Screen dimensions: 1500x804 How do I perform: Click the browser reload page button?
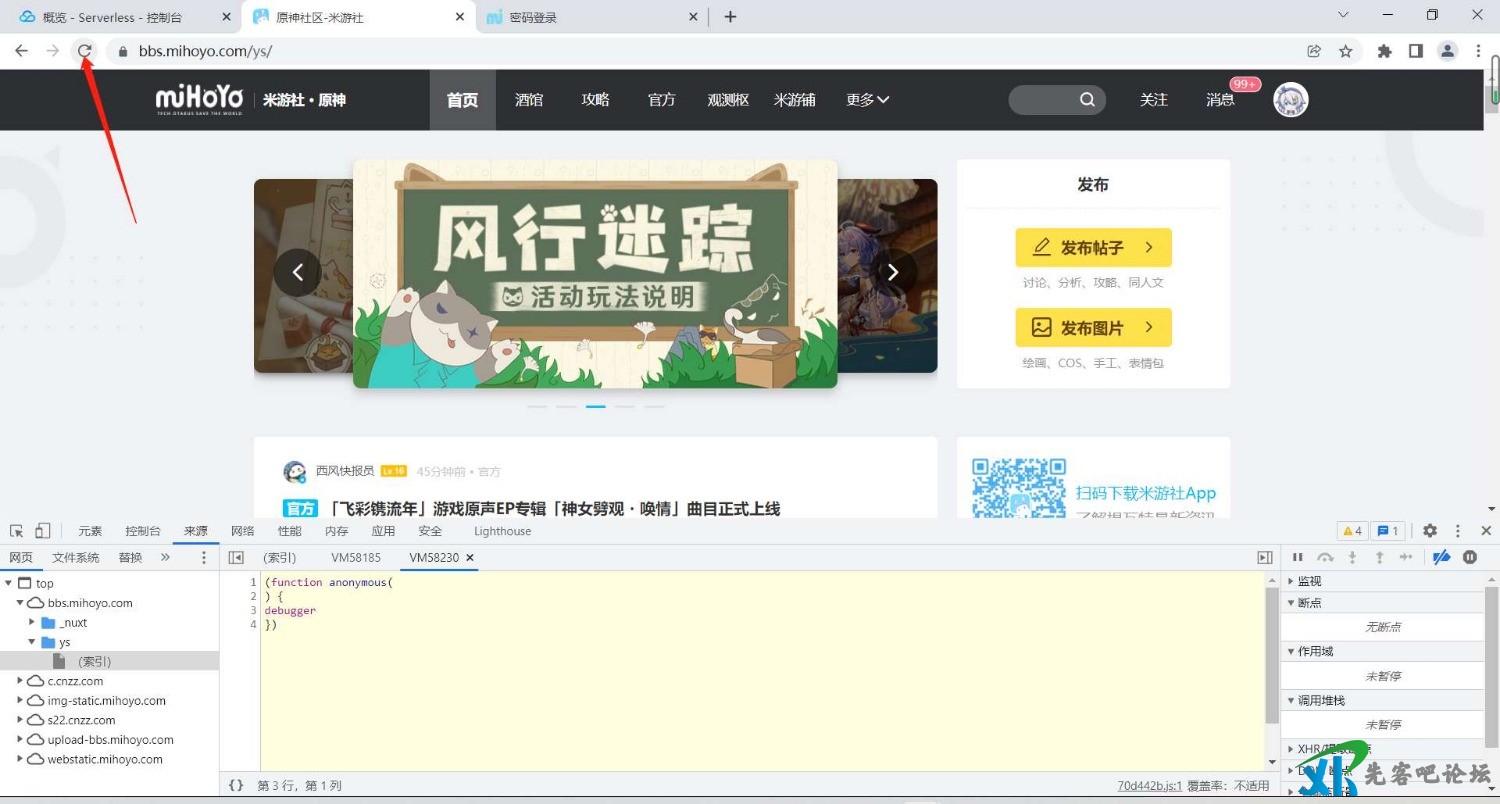click(x=85, y=51)
